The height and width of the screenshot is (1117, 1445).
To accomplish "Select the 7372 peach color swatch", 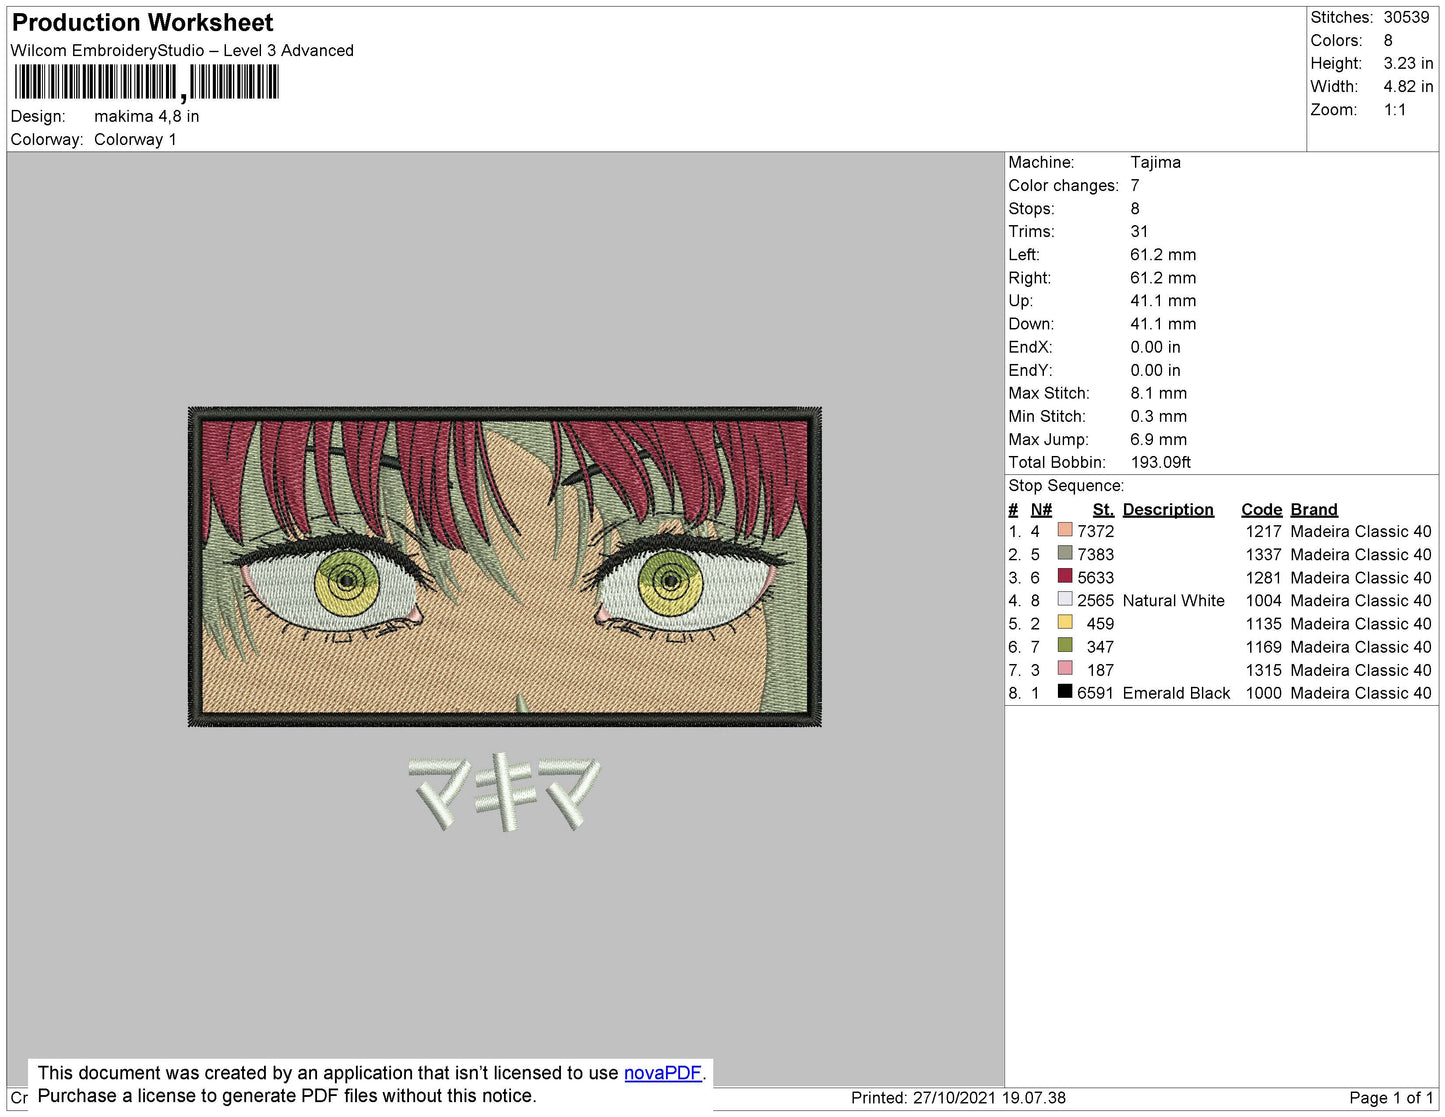I will pyautogui.click(x=1065, y=530).
